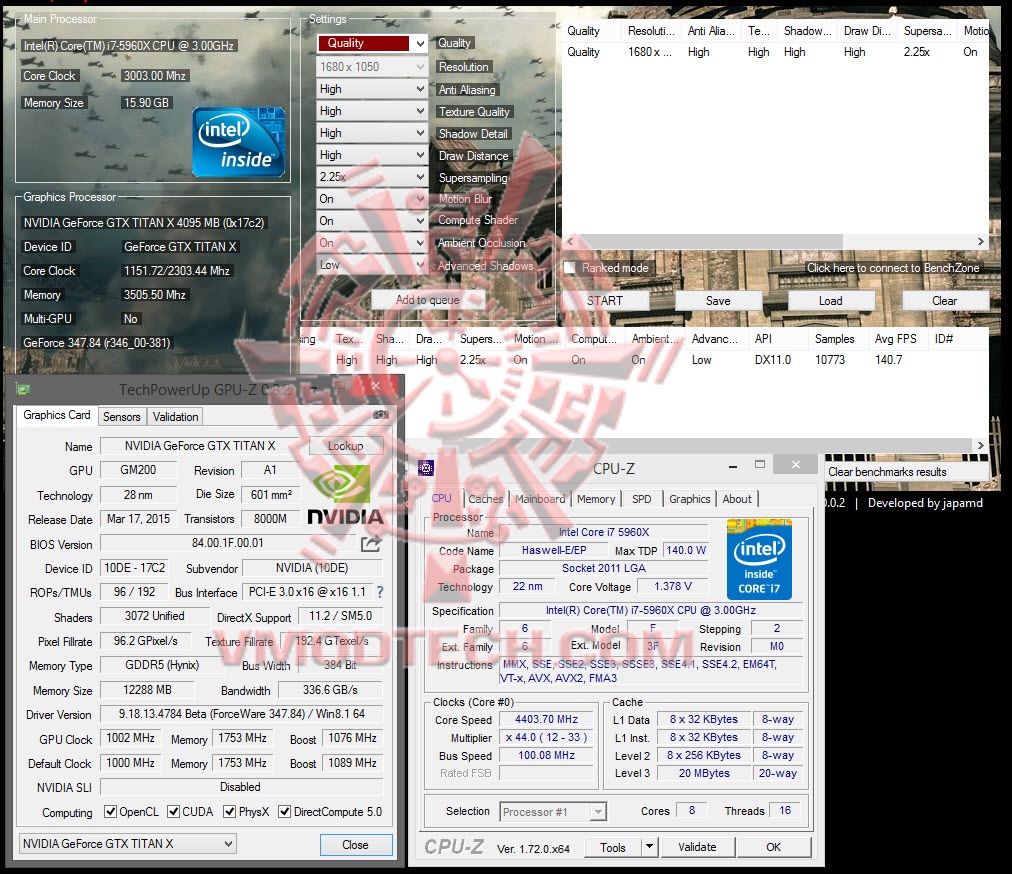1012x874 pixels.
Task: Open the Caches tab in CPU-Z
Action: pyautogui.click(x=485, y=498)
